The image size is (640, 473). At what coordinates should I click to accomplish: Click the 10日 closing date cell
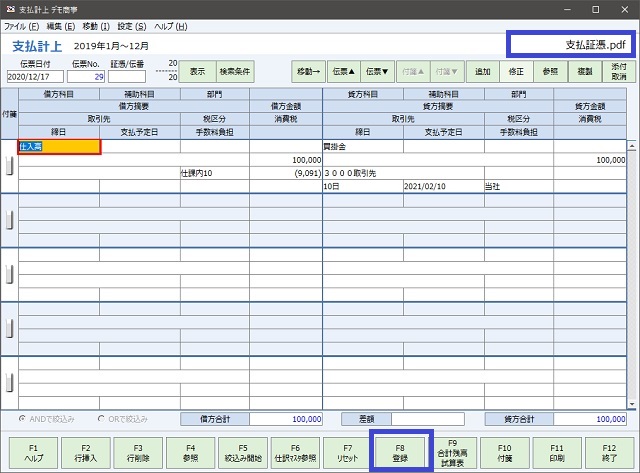pos(363,187)
